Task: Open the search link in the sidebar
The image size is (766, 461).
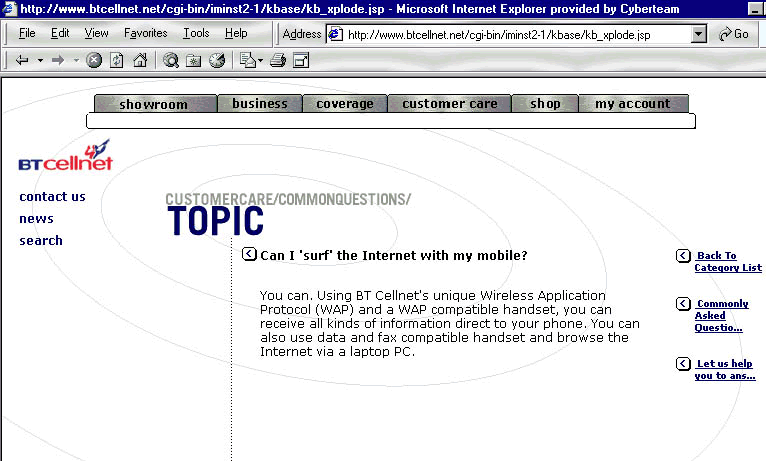Action: pyautogui.click(x=41, y=241)
